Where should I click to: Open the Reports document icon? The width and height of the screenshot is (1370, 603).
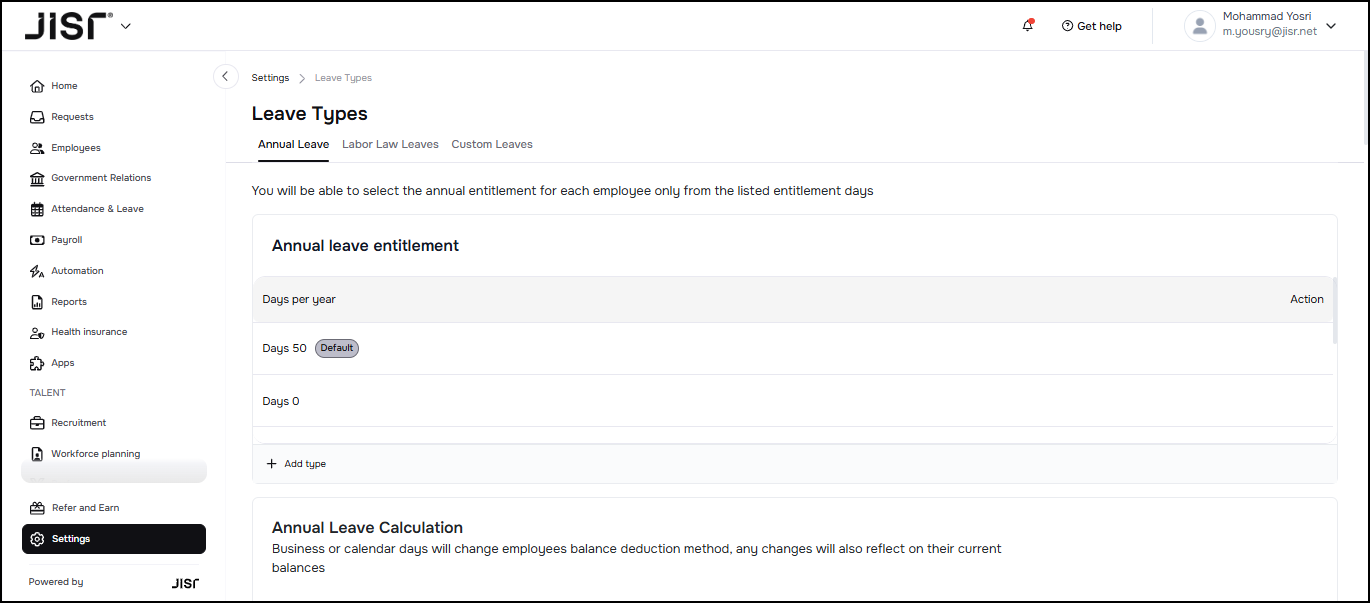click(37, 302)
